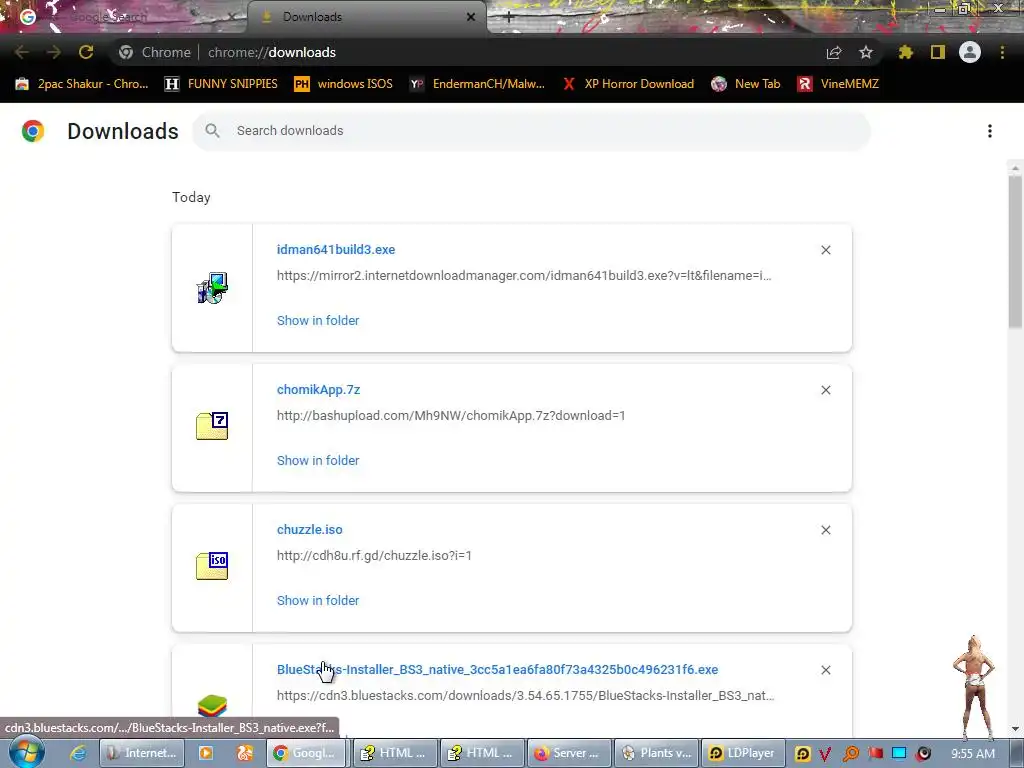Show chuzzle.iso in folder

coord(318,600)
